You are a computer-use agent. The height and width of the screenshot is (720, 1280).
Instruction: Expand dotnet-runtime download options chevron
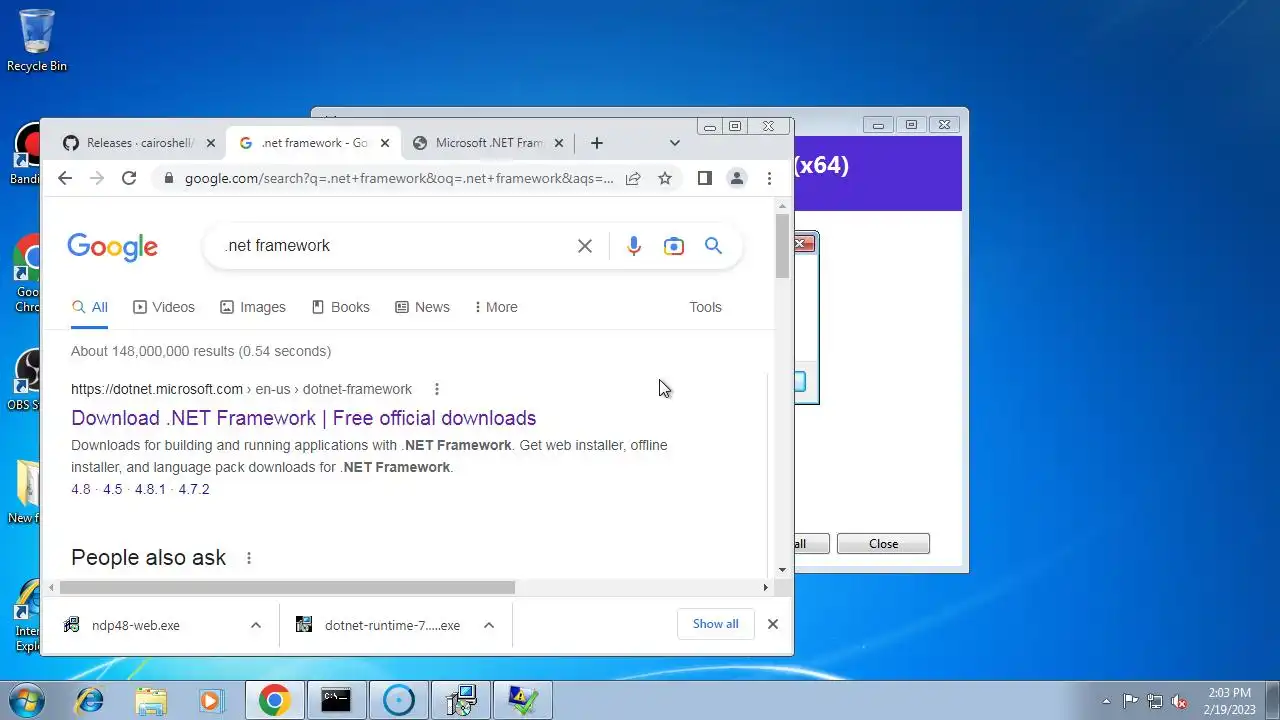(489, 625)
